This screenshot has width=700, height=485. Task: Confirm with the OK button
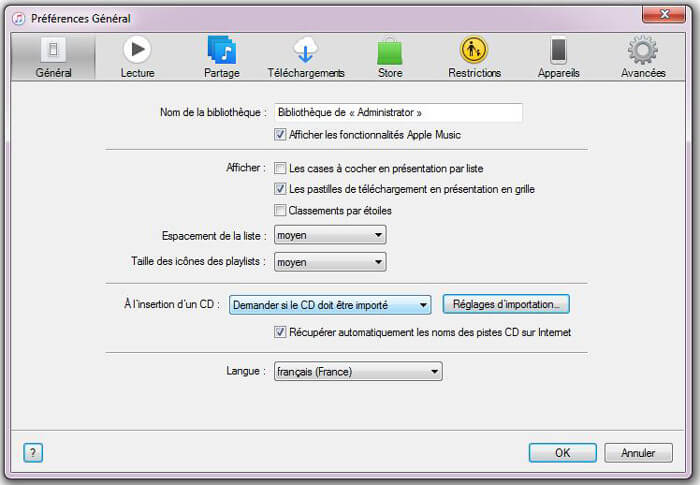(562, 453)
